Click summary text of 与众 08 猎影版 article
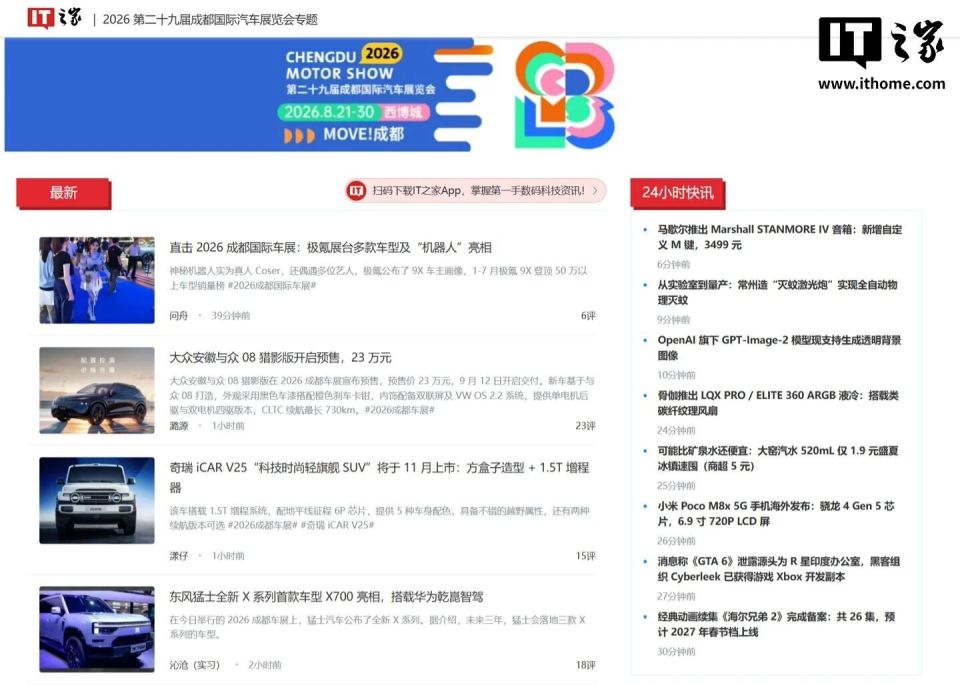 pyautogui.click(x=381, y=395)
